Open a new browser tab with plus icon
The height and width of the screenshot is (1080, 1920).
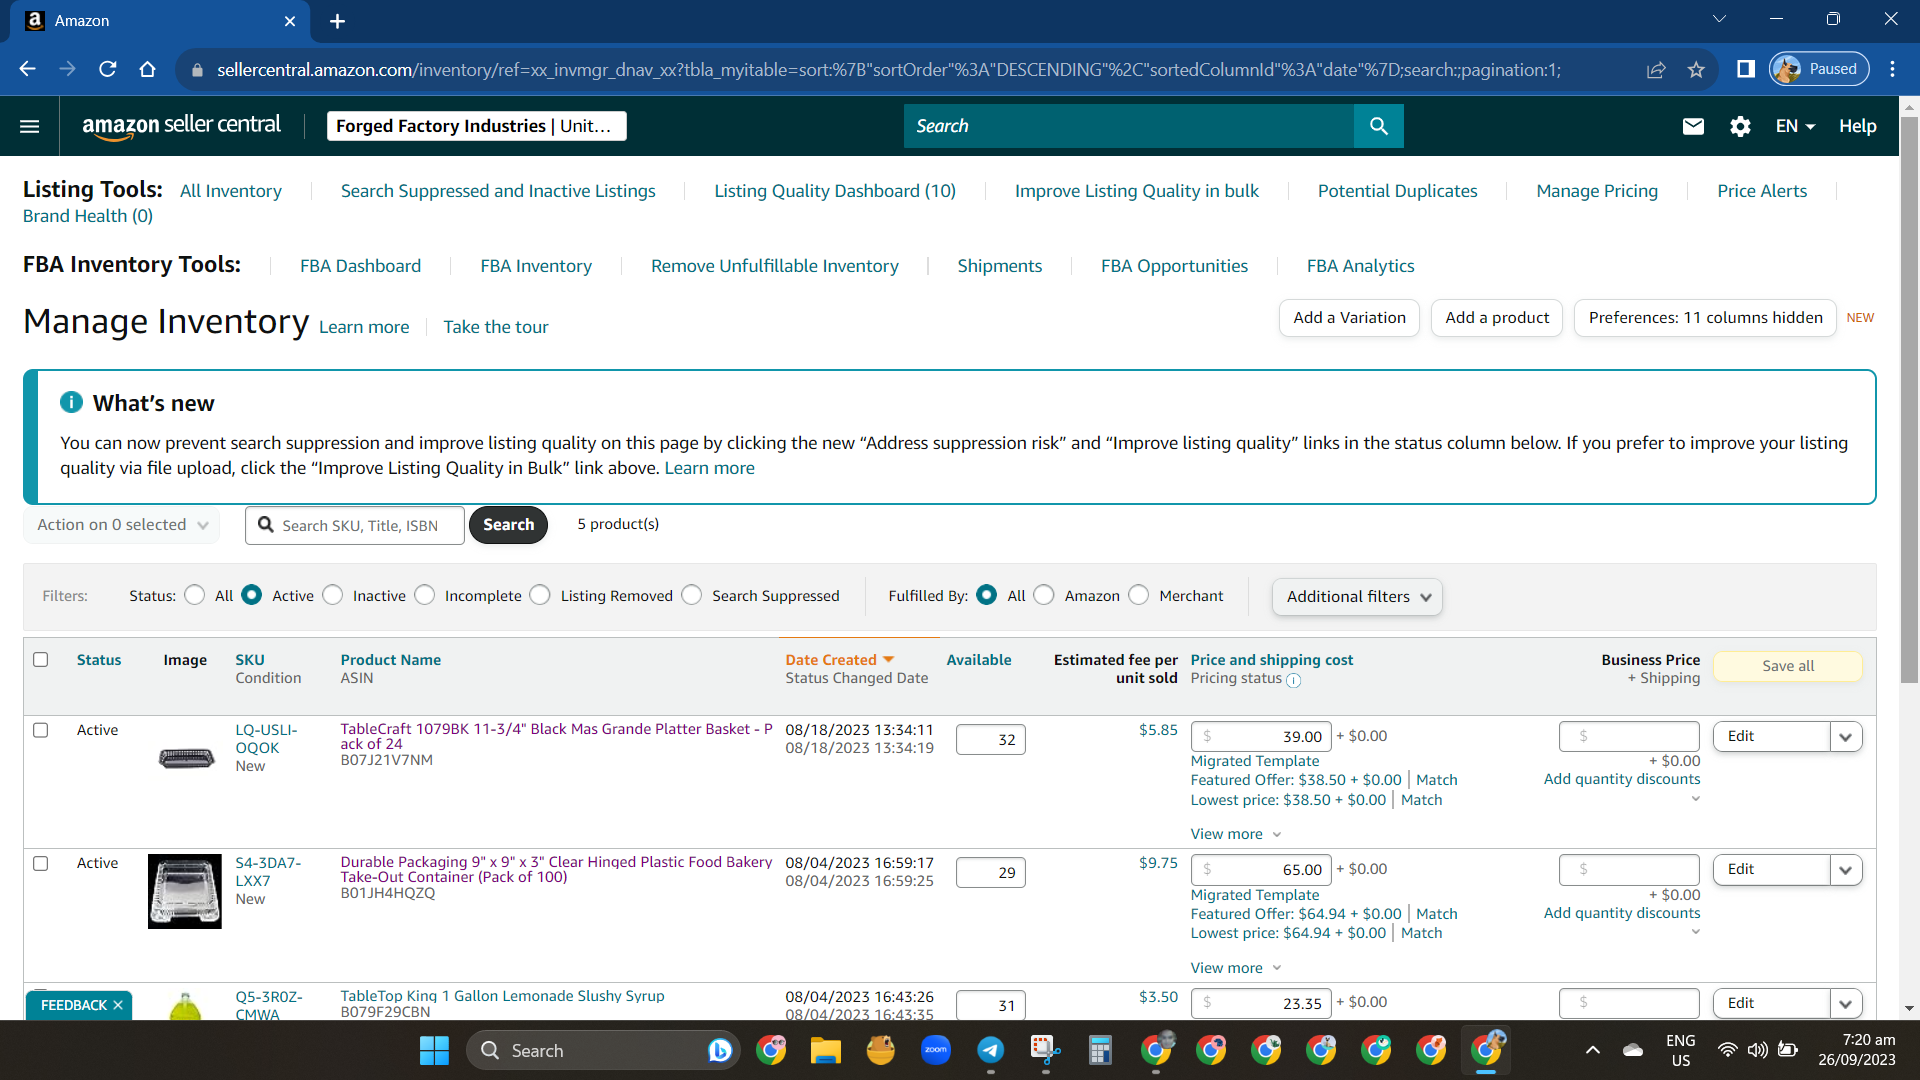(x=337, y=21)
